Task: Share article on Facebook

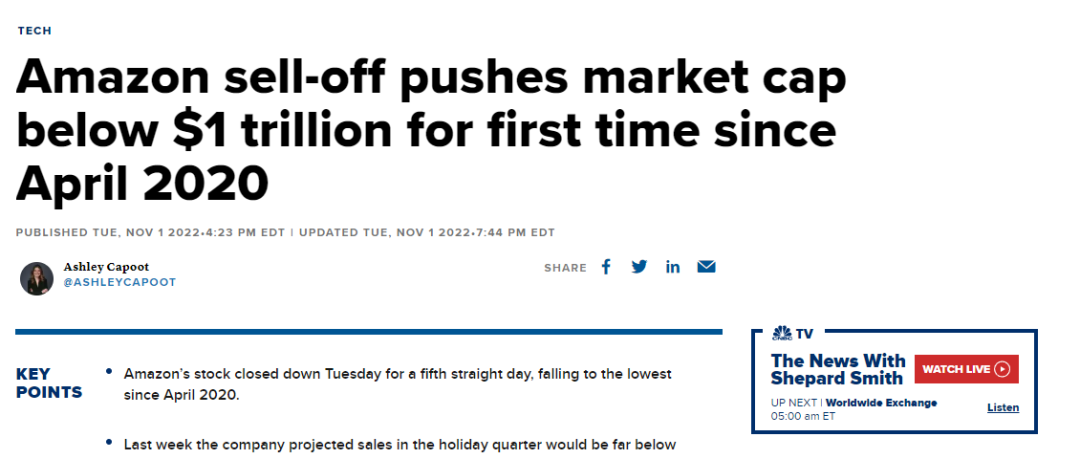Action: tap(606, 267)
